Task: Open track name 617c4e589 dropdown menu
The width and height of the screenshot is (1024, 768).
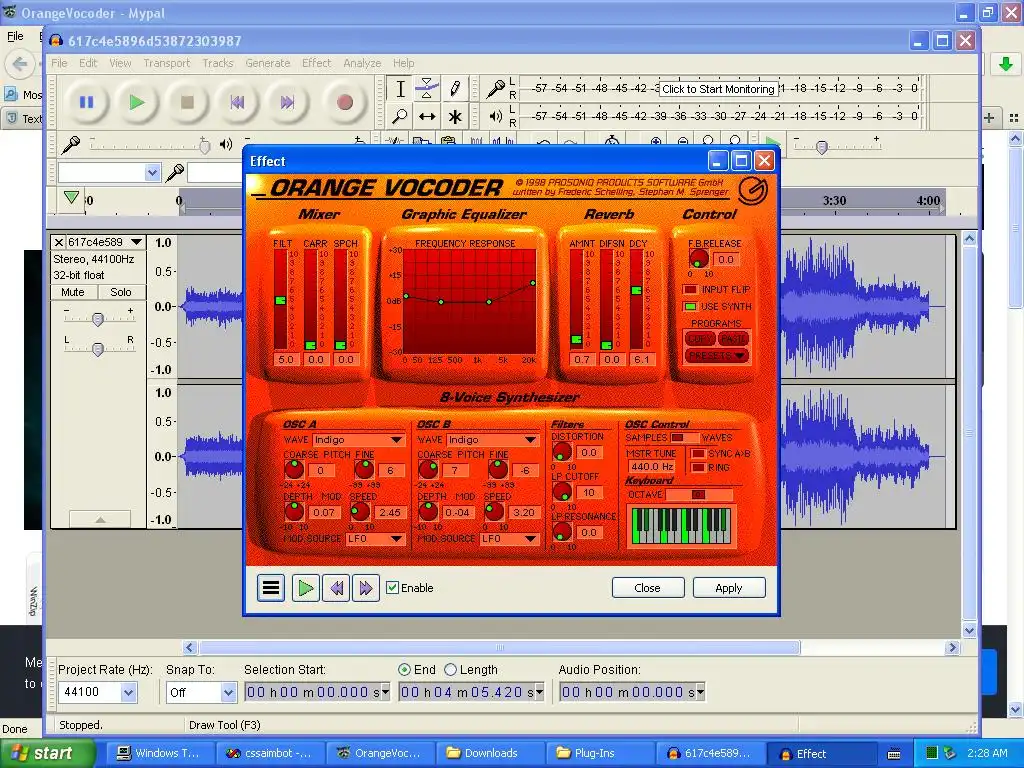Action: click(x=136, y=242)
